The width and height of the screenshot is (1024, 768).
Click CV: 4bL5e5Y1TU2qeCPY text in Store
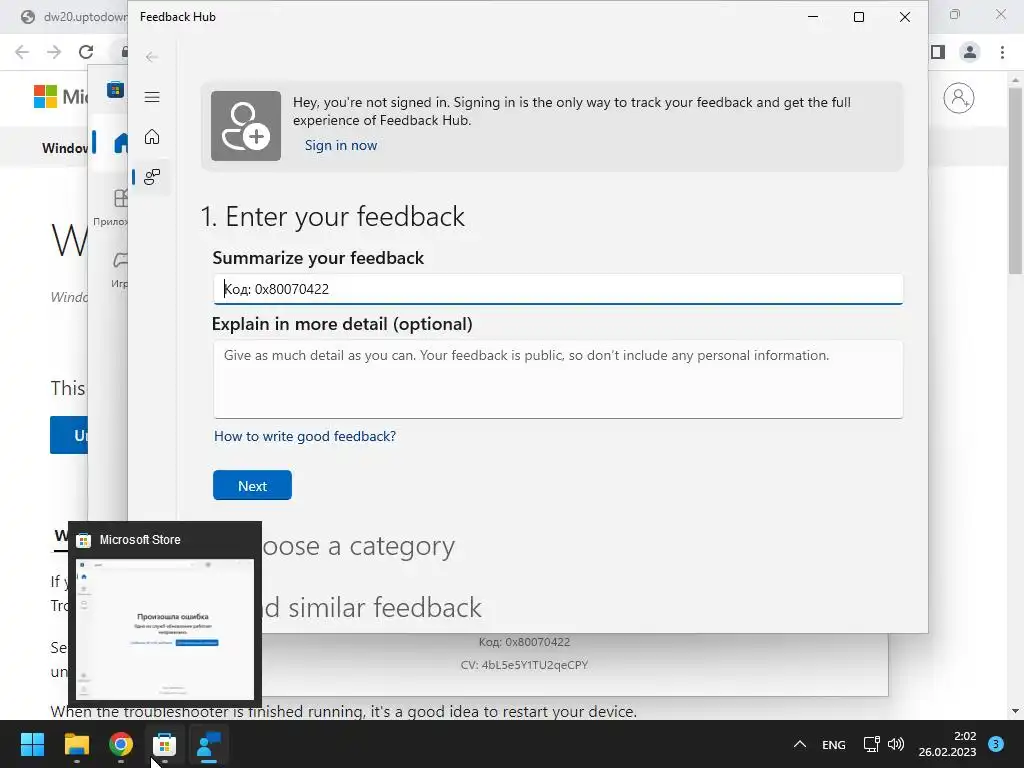pyautogui.click(x=524, y=665)
